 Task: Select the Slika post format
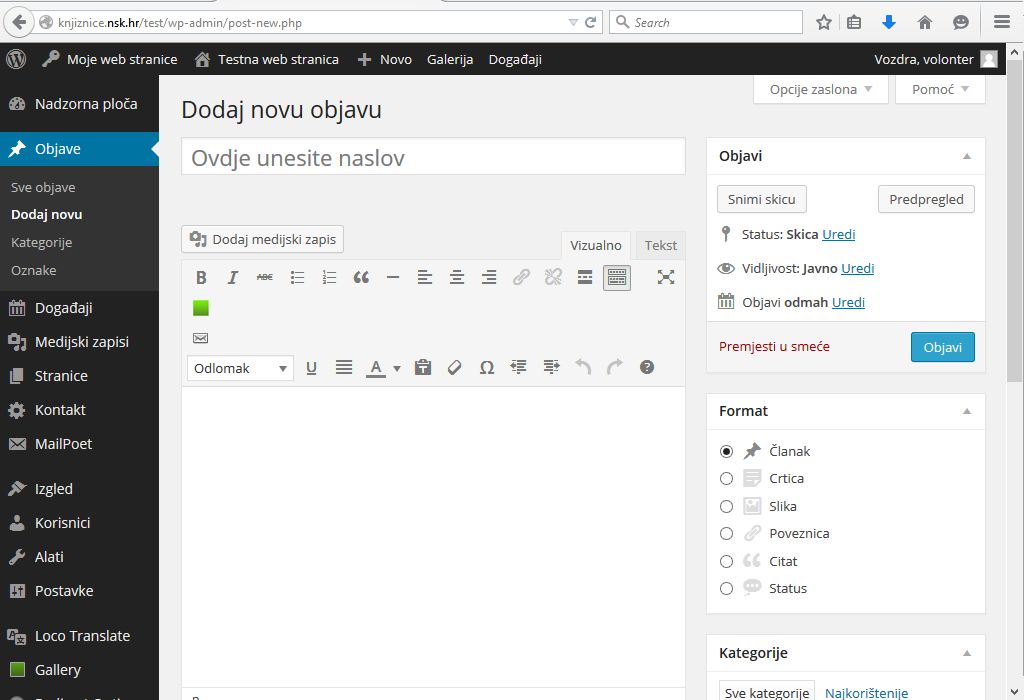(x=726, y=507)
